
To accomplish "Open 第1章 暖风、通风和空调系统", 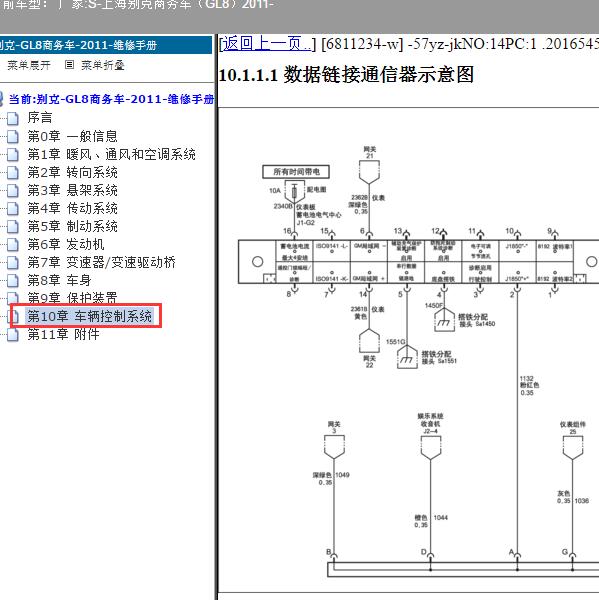I will [111, 154].
